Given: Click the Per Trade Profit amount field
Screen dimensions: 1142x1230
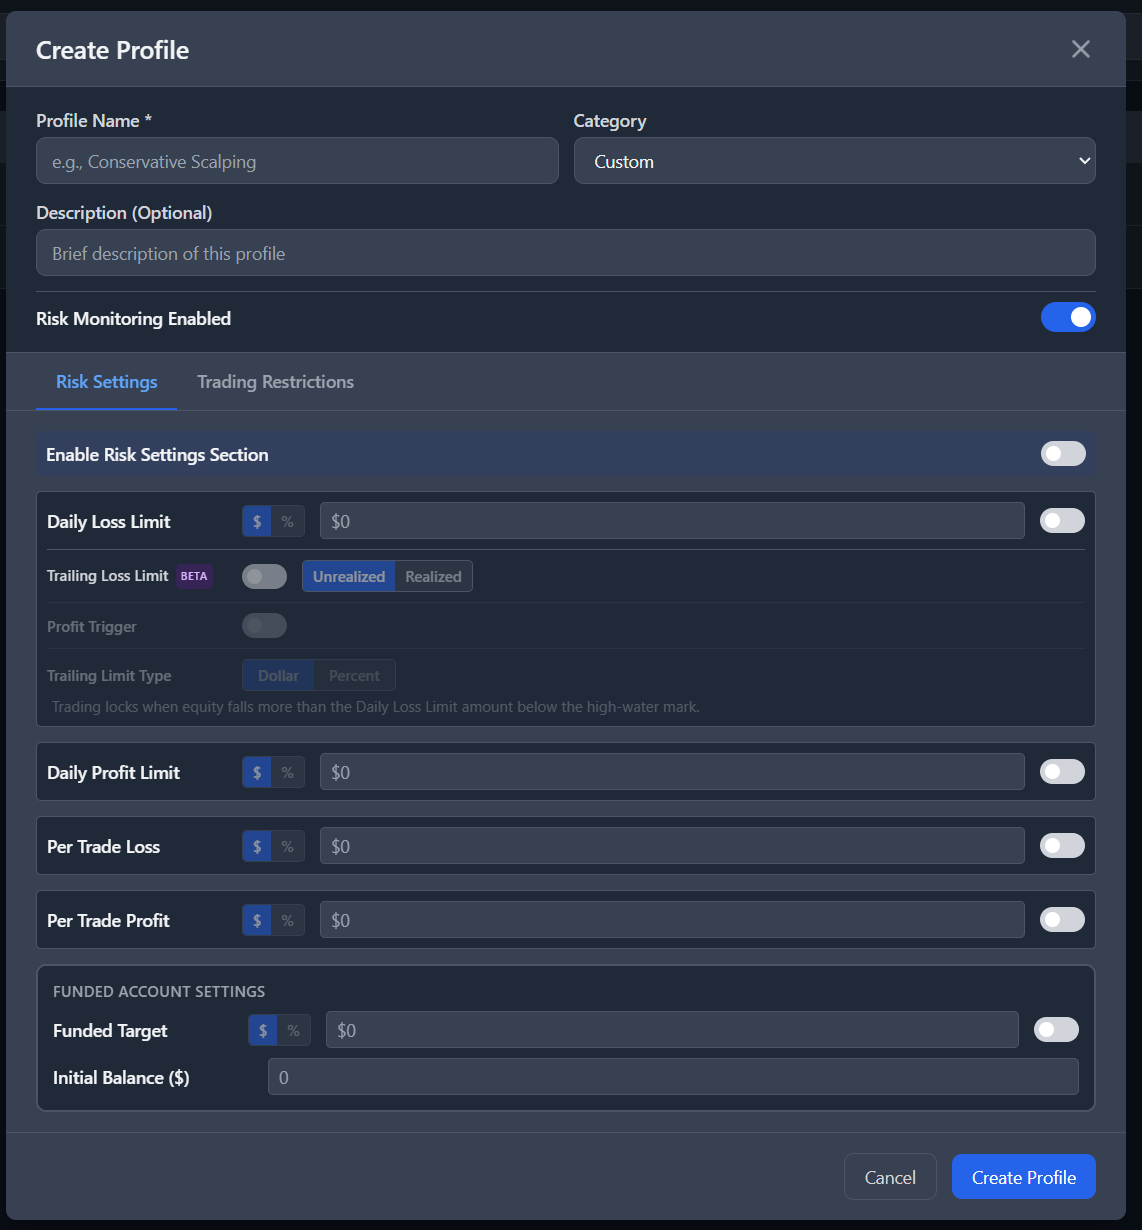Looking at the screenshot, I should click(672, 920).
